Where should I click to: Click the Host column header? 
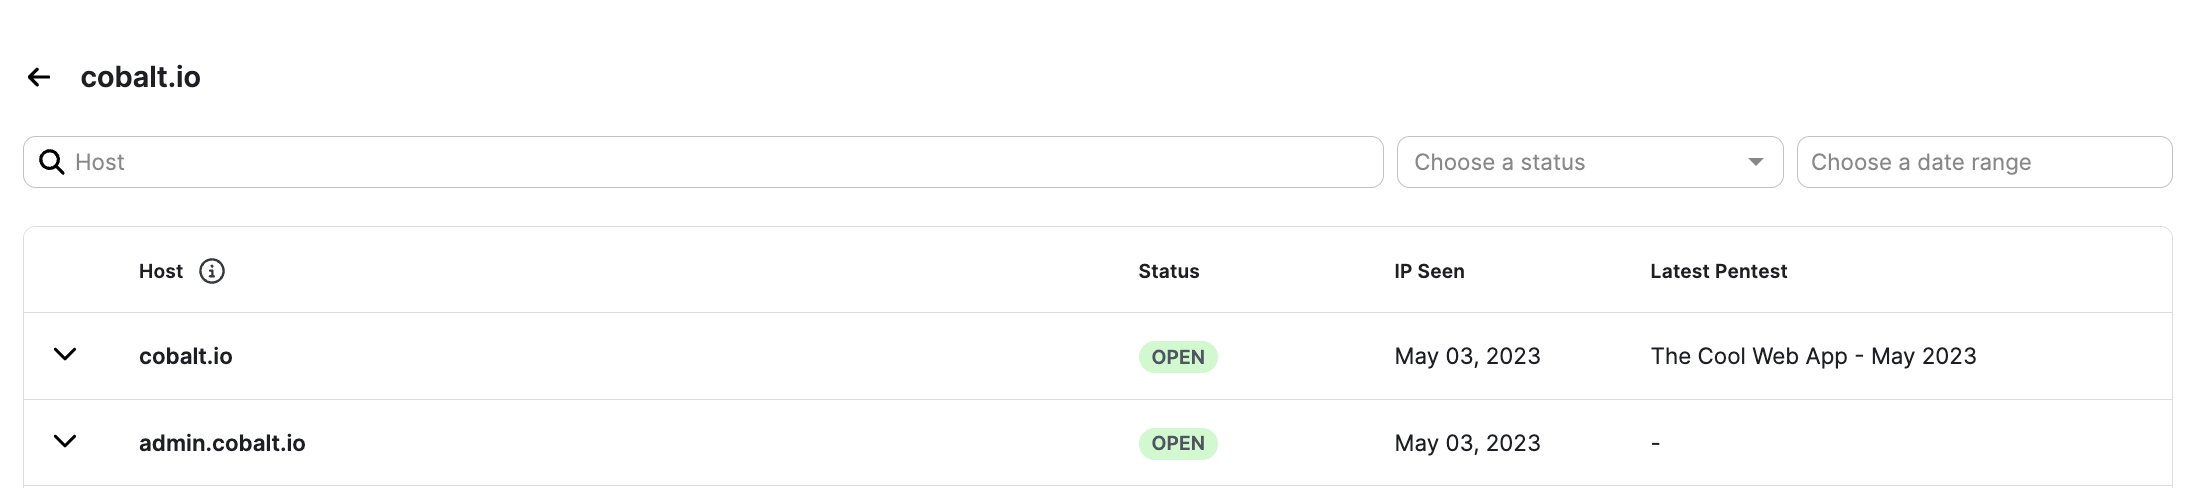point(161,271)
